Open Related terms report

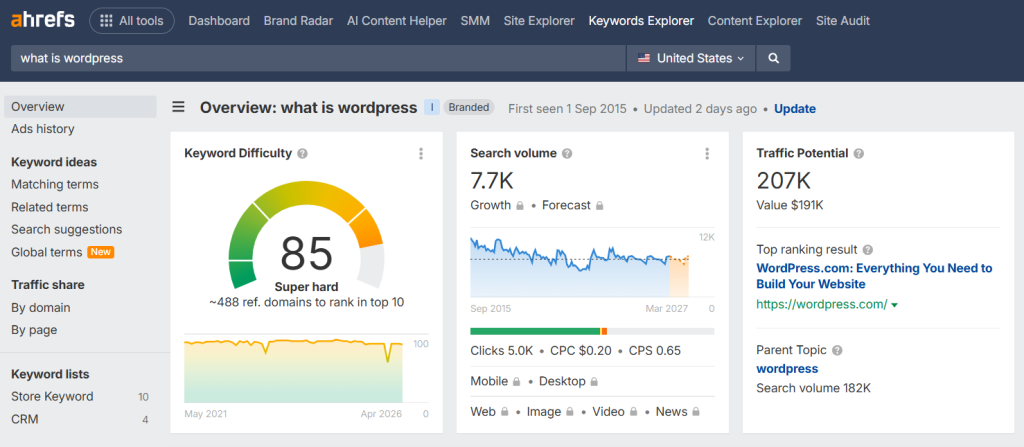50,207
